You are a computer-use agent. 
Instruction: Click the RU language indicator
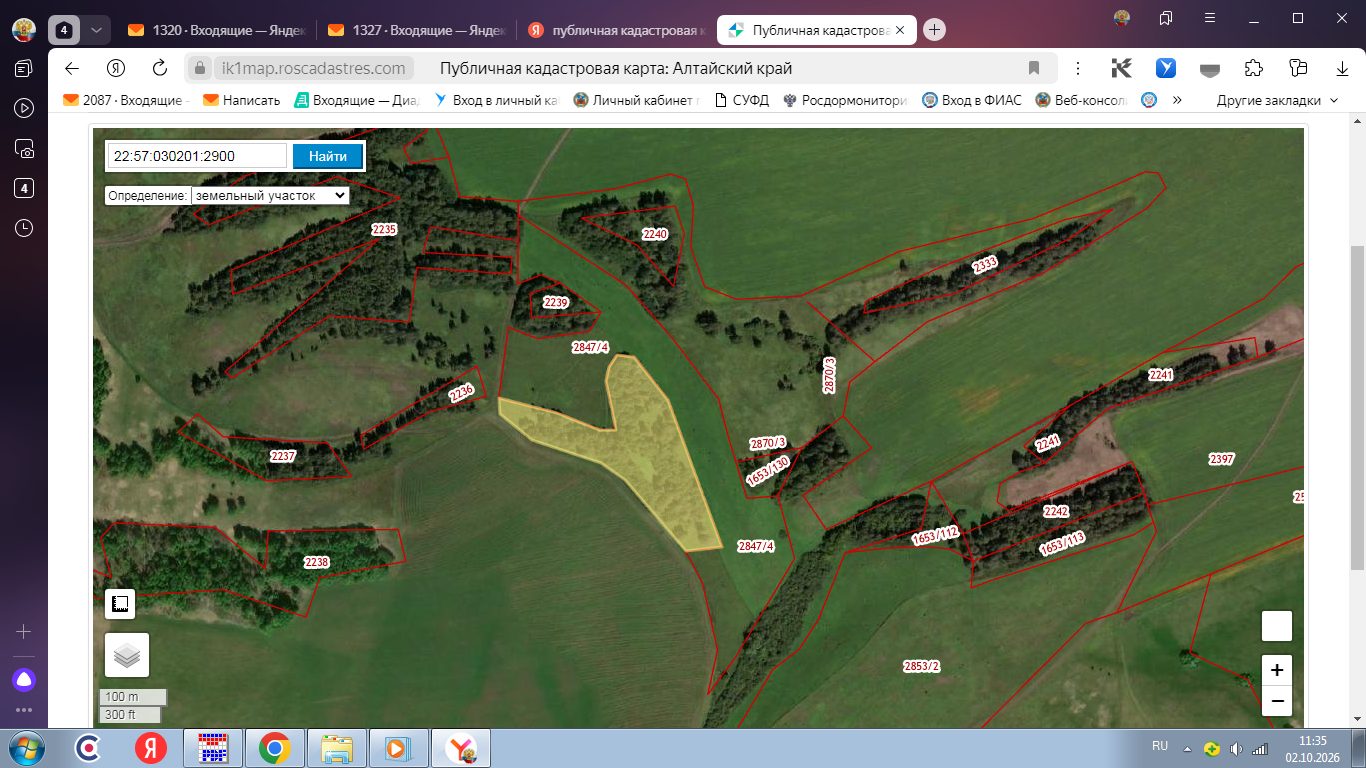[x=1160, y=746]
